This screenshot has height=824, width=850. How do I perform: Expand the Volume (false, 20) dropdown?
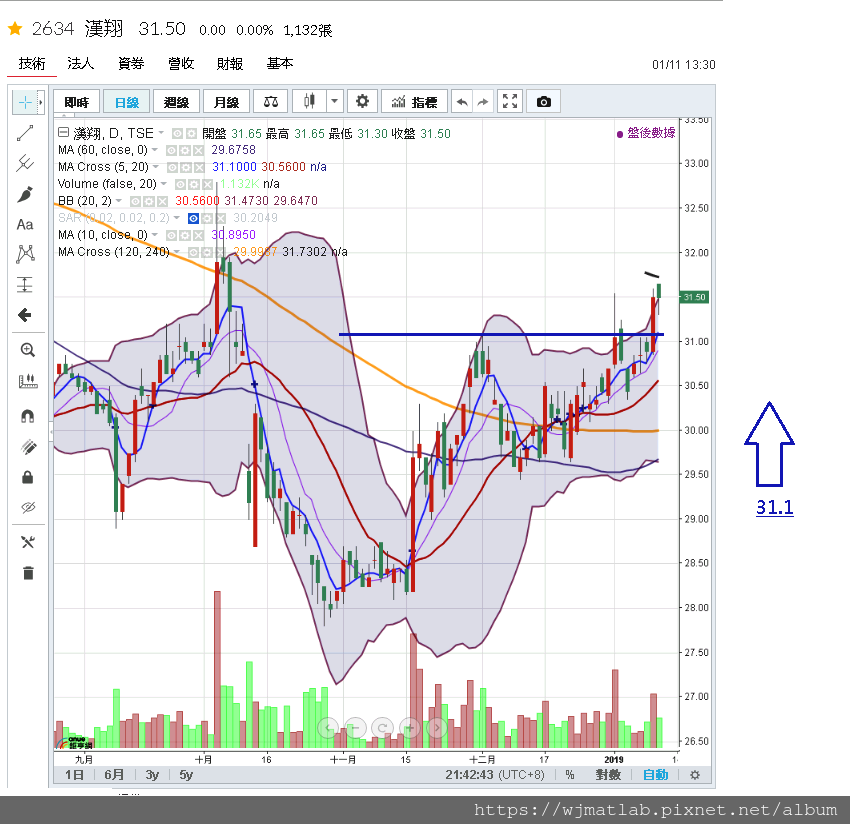(x=164, y=184)
